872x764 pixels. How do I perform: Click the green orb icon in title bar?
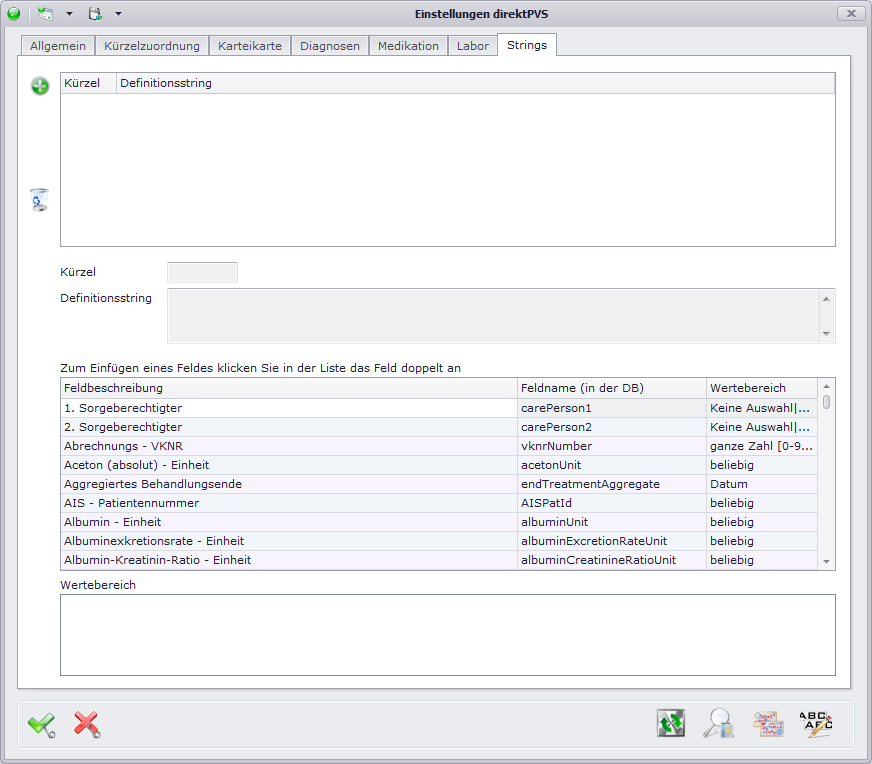click(14, 13)
